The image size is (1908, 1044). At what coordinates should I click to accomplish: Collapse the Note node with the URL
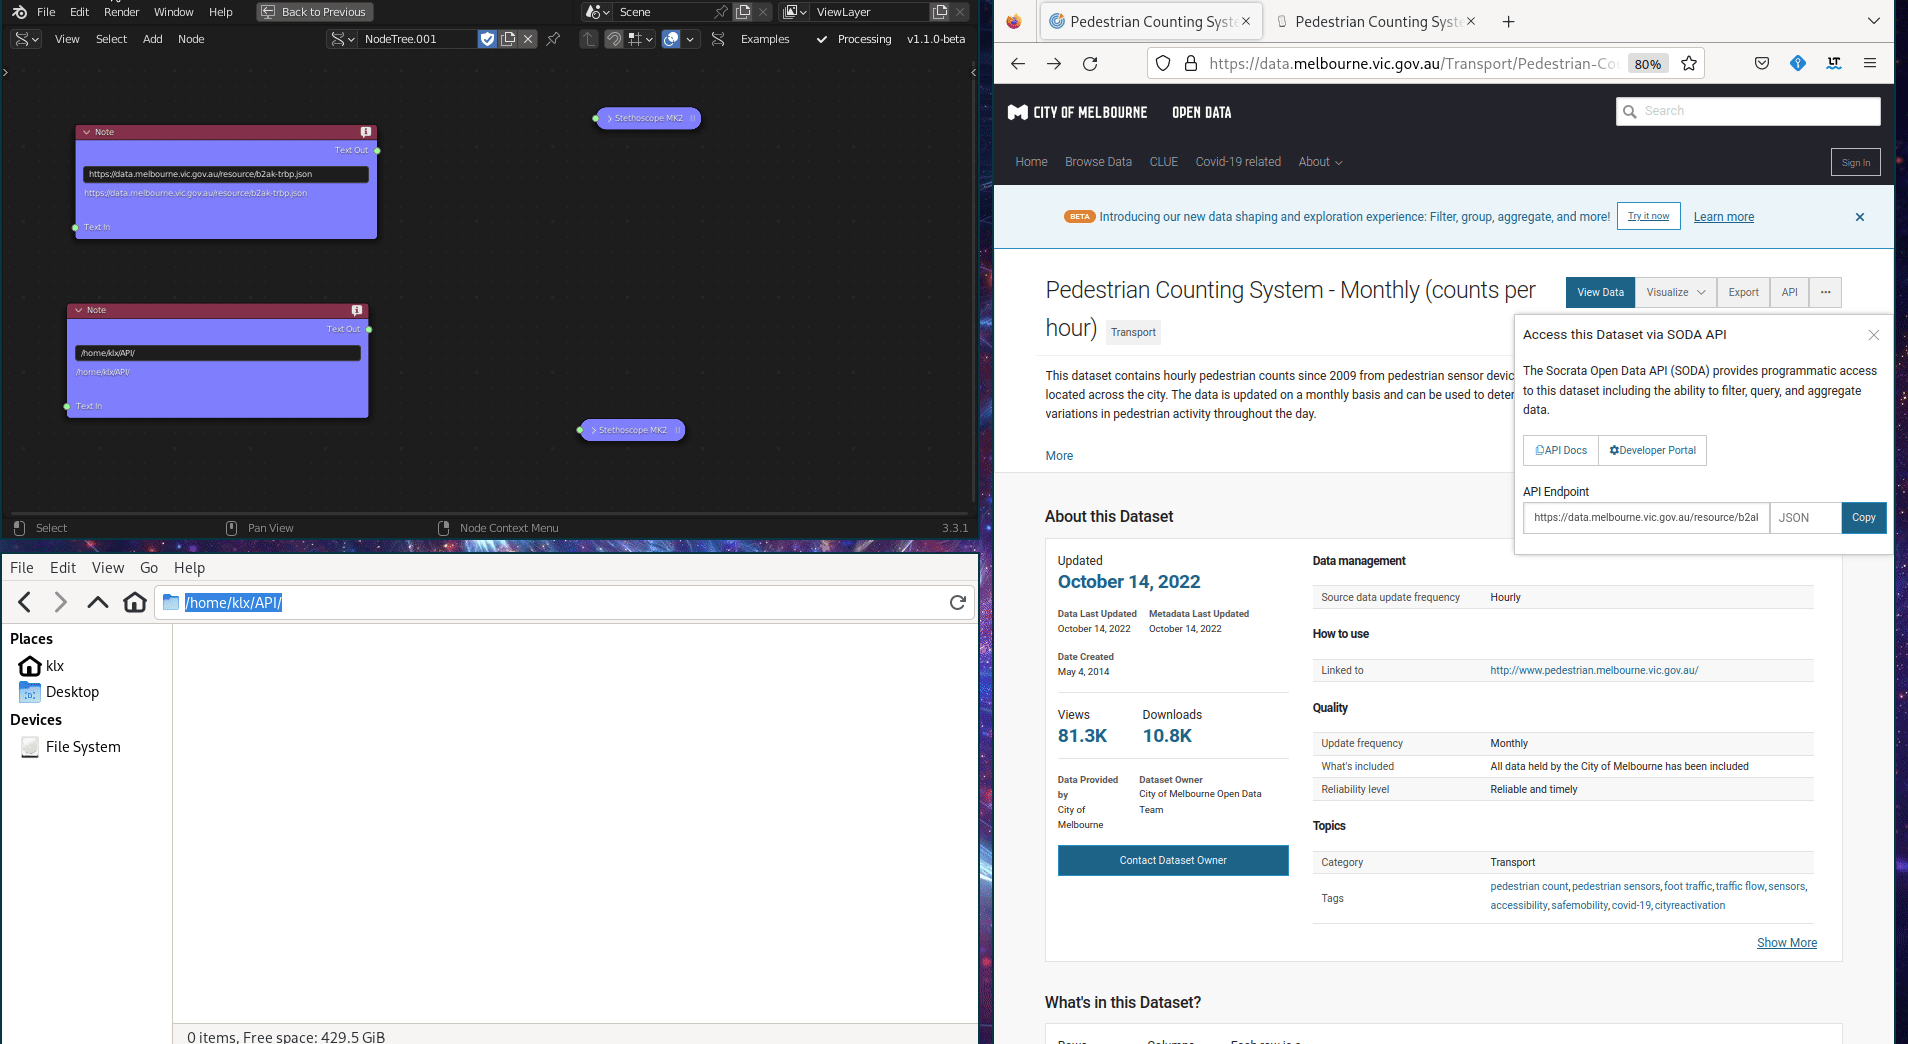87,132
